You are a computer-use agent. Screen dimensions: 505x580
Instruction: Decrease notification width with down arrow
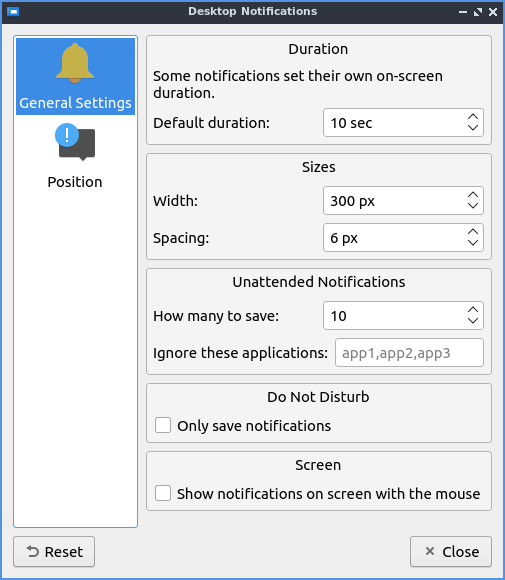click(473, 206)
